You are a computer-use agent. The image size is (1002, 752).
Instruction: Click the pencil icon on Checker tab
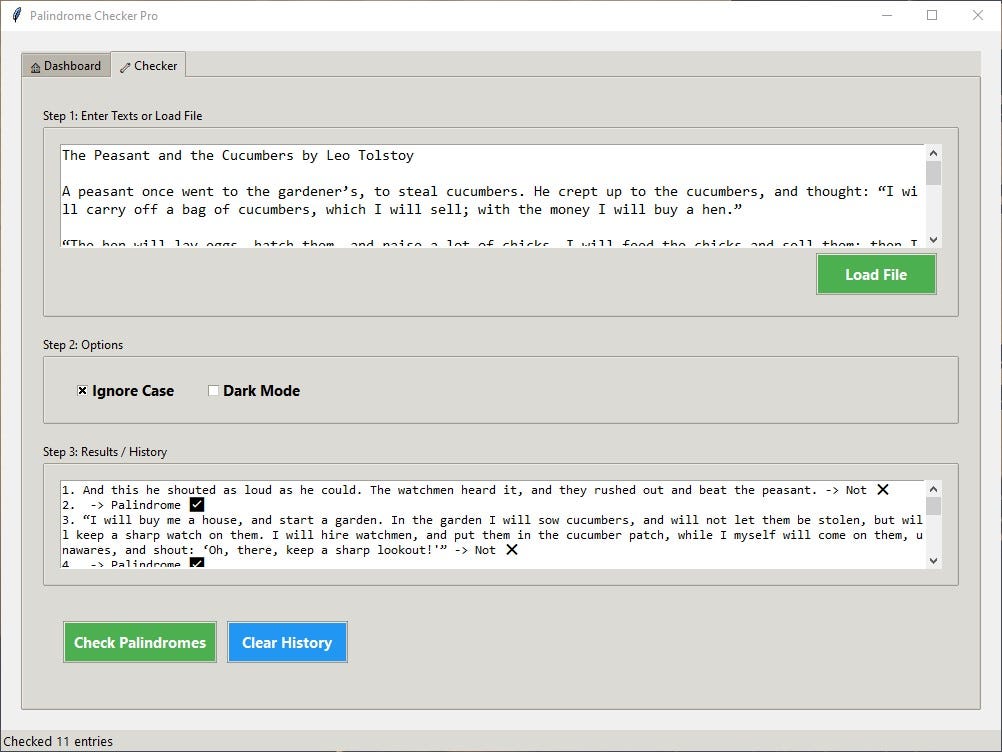pos(125,67)
